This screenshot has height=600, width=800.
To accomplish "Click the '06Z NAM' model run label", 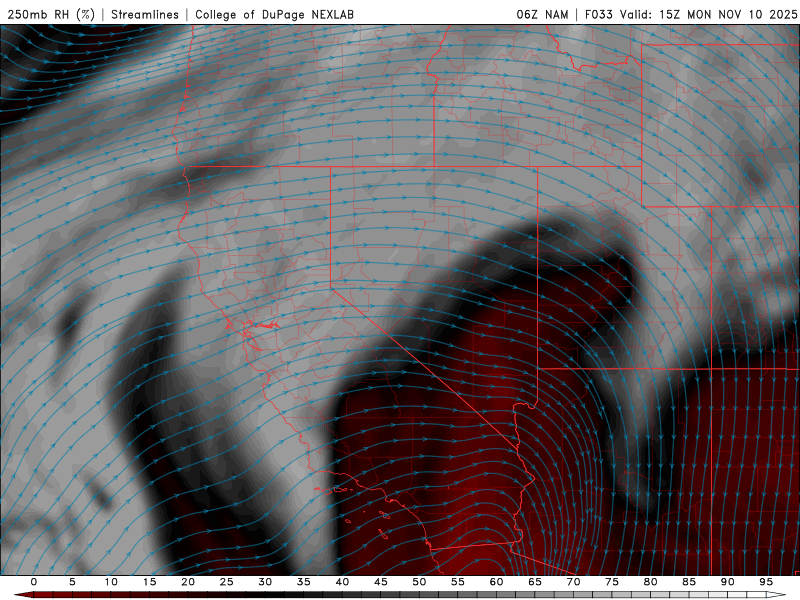I will pyautogui.click(x=542, y=15).
